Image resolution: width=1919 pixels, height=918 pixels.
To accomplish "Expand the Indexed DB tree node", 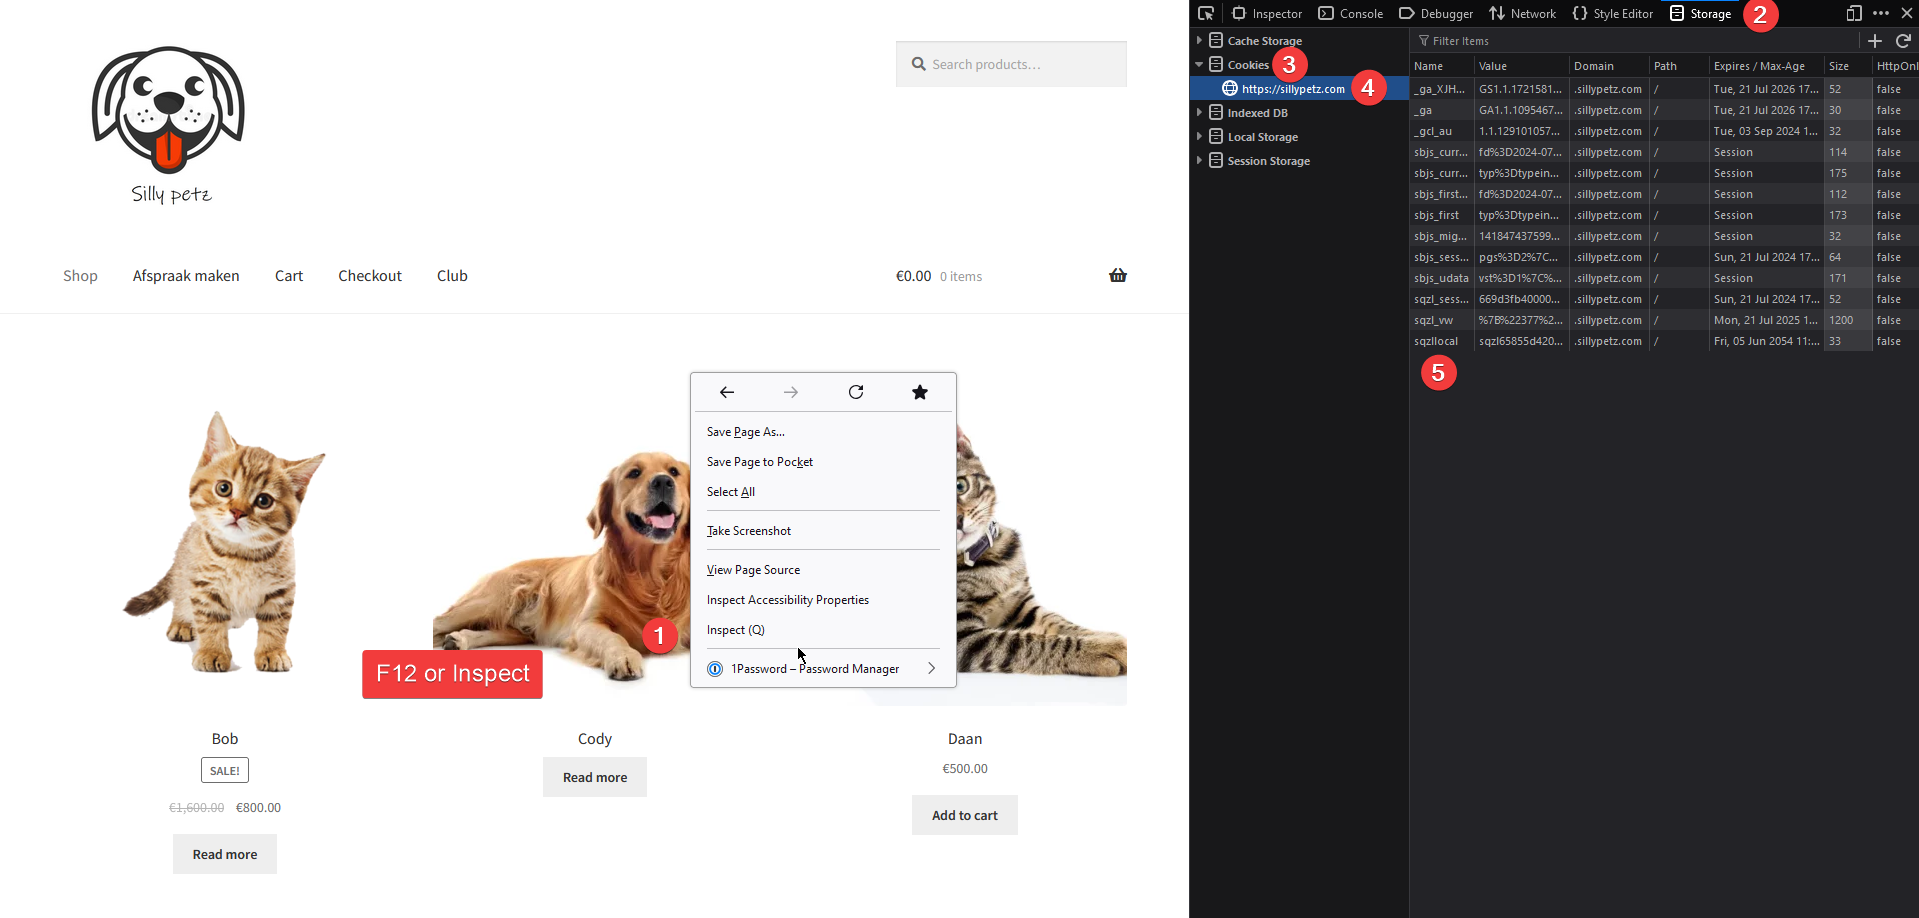I will click(x=1199, y=112).
